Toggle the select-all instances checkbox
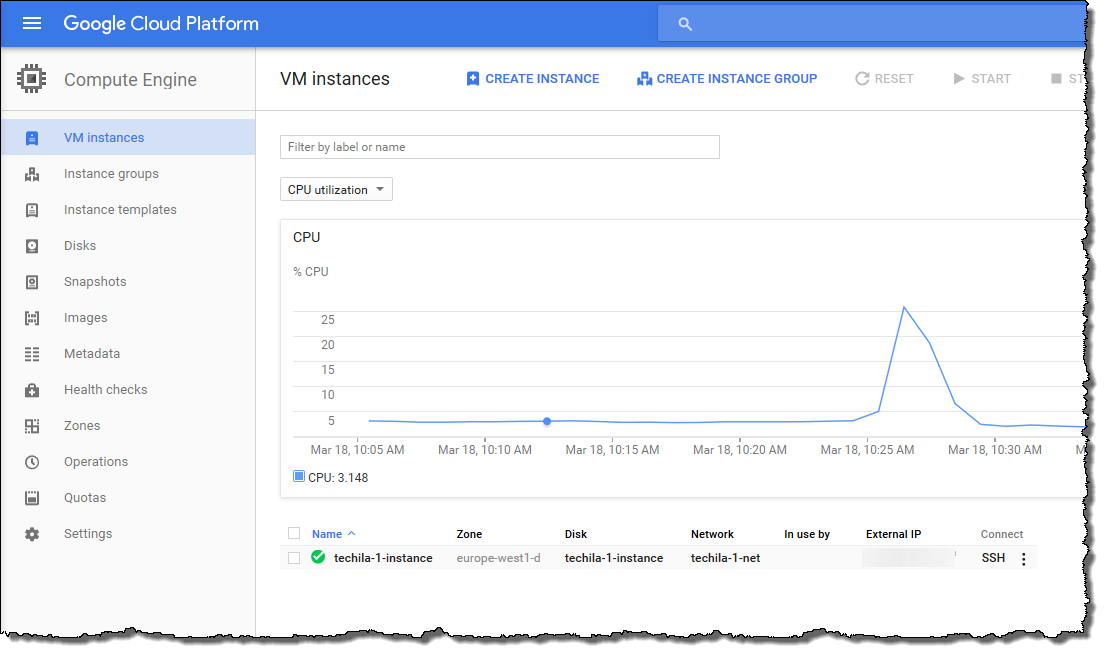 click(x=293, y=534)
